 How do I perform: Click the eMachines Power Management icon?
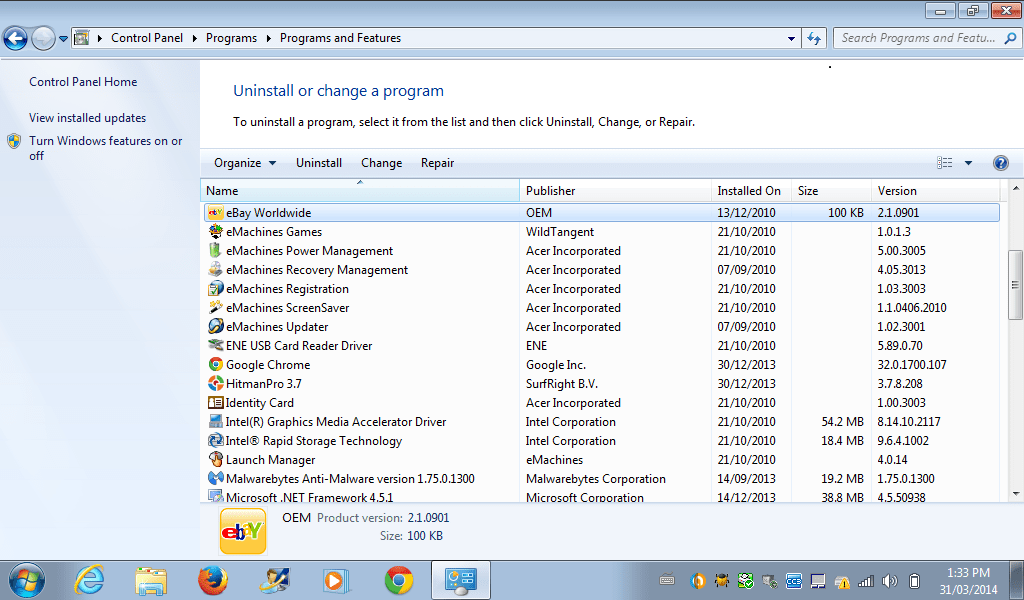pyautogui.click(x=216, y=250)
